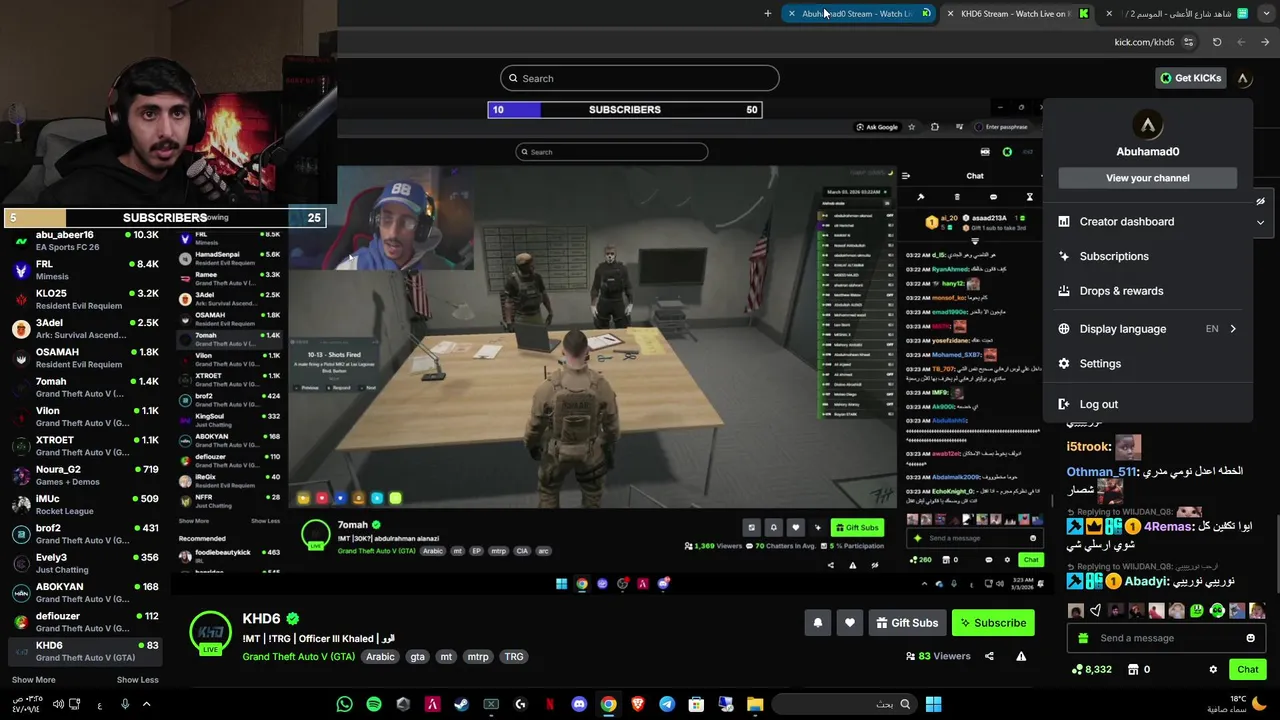Expand the chevron below the eye icon

coord(1260,223)
